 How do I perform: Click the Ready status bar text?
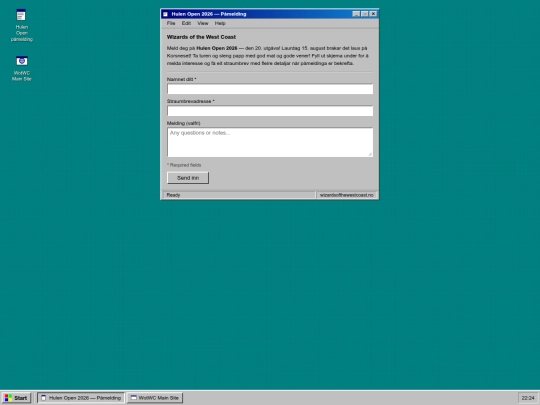tap(173, 195)
